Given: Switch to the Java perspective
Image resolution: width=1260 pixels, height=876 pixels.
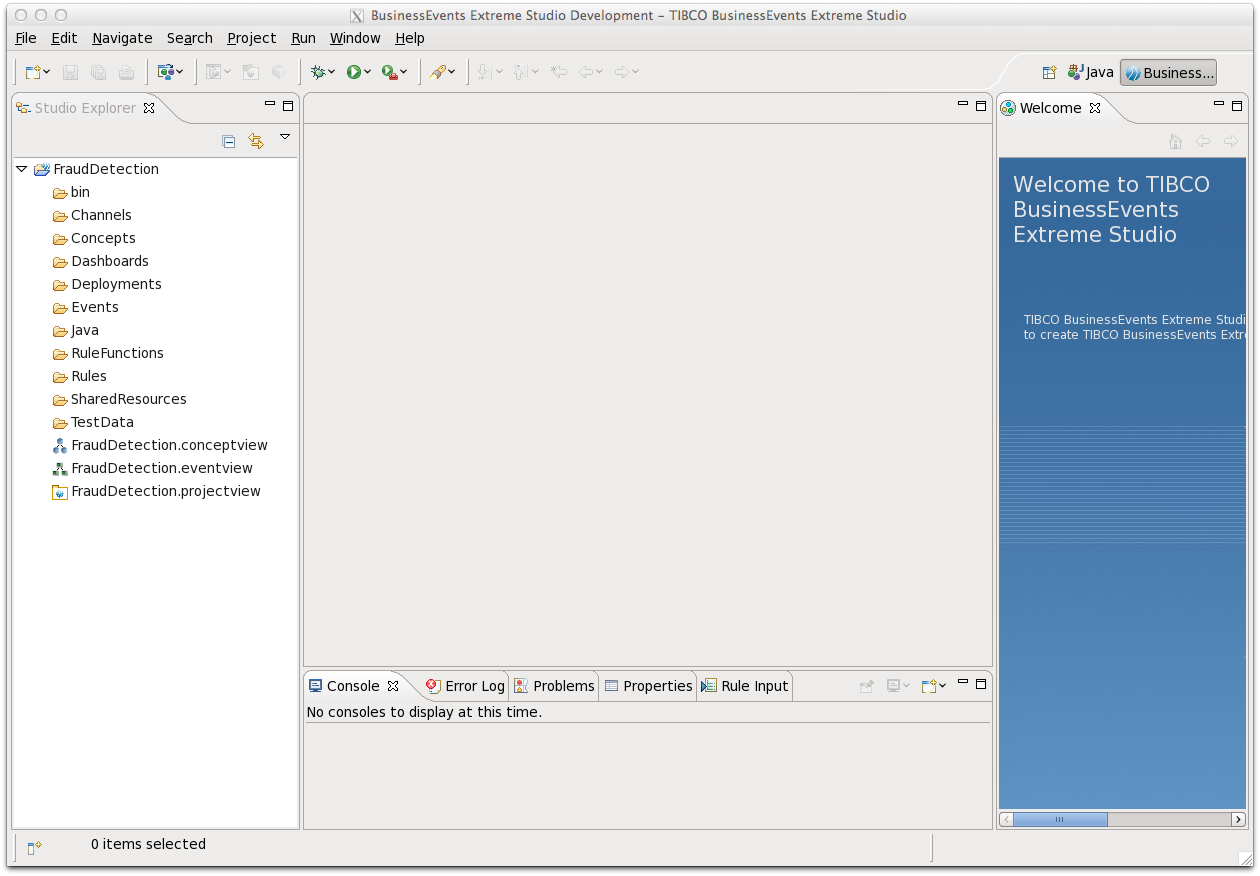Looking at the screenshot, I should pos(1090,72).
